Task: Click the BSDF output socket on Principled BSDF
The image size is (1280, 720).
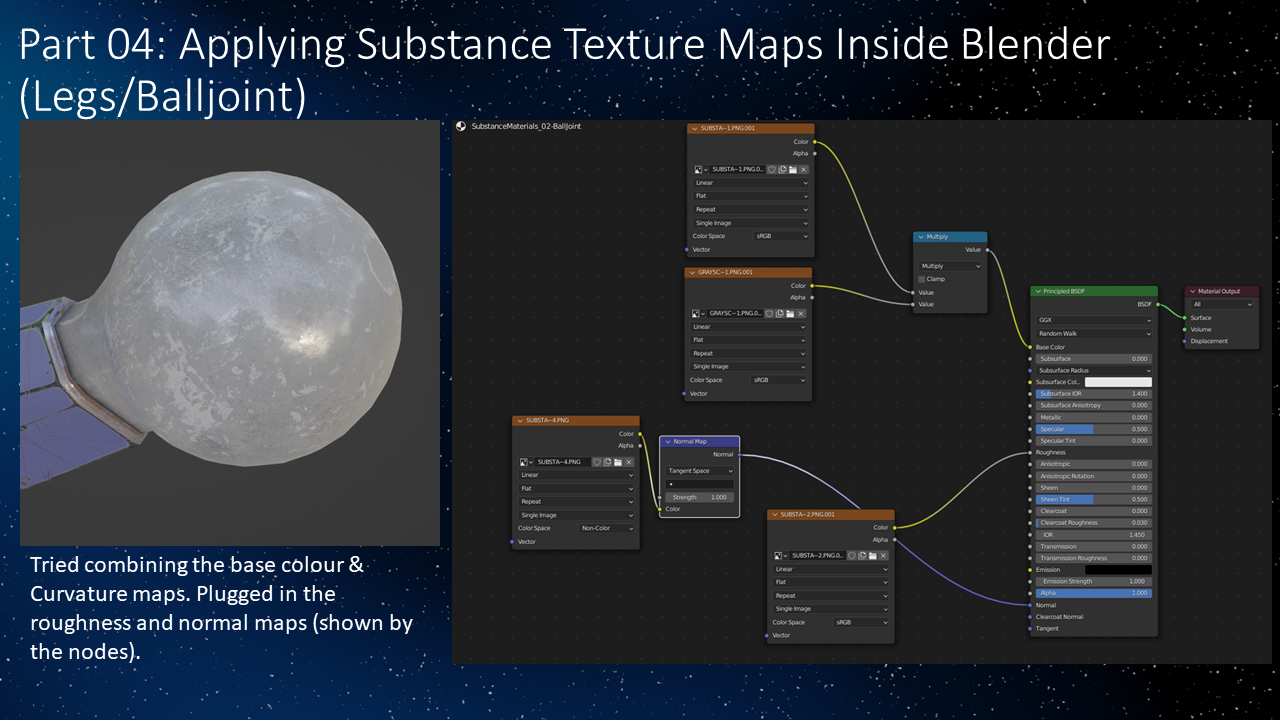Action: pos(1157,304)
